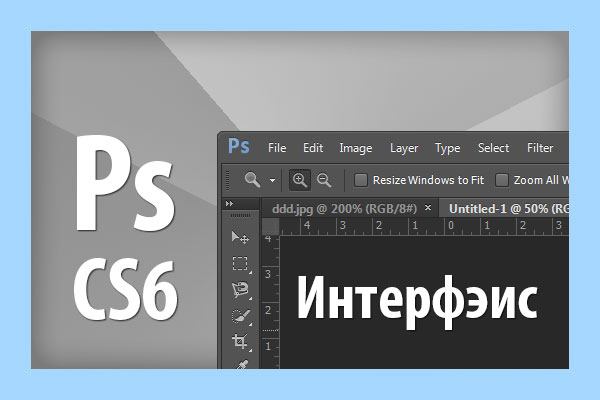This screenshot has width=600, height=400.
Task: Select the Move tool
Action: [240, 238]
